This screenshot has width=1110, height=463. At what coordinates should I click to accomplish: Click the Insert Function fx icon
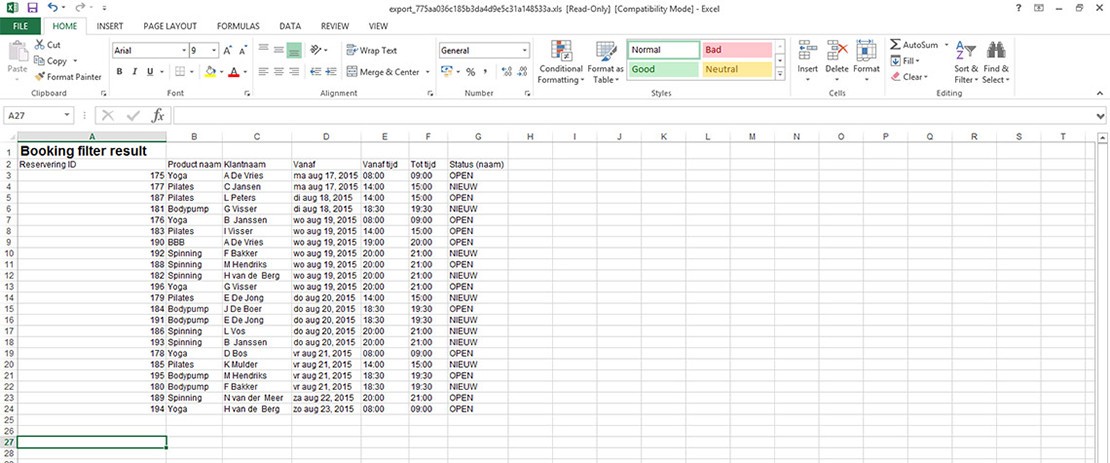click(x=157, y=116)
